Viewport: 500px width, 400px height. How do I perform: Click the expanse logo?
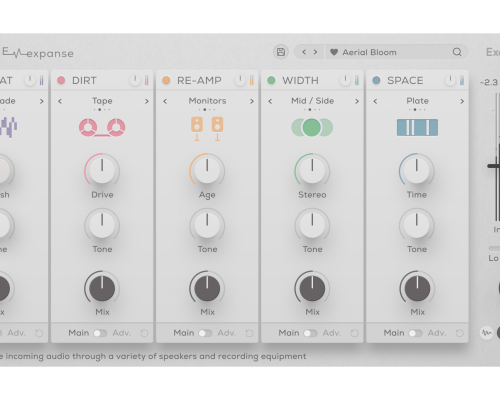(x=38, y=53)
